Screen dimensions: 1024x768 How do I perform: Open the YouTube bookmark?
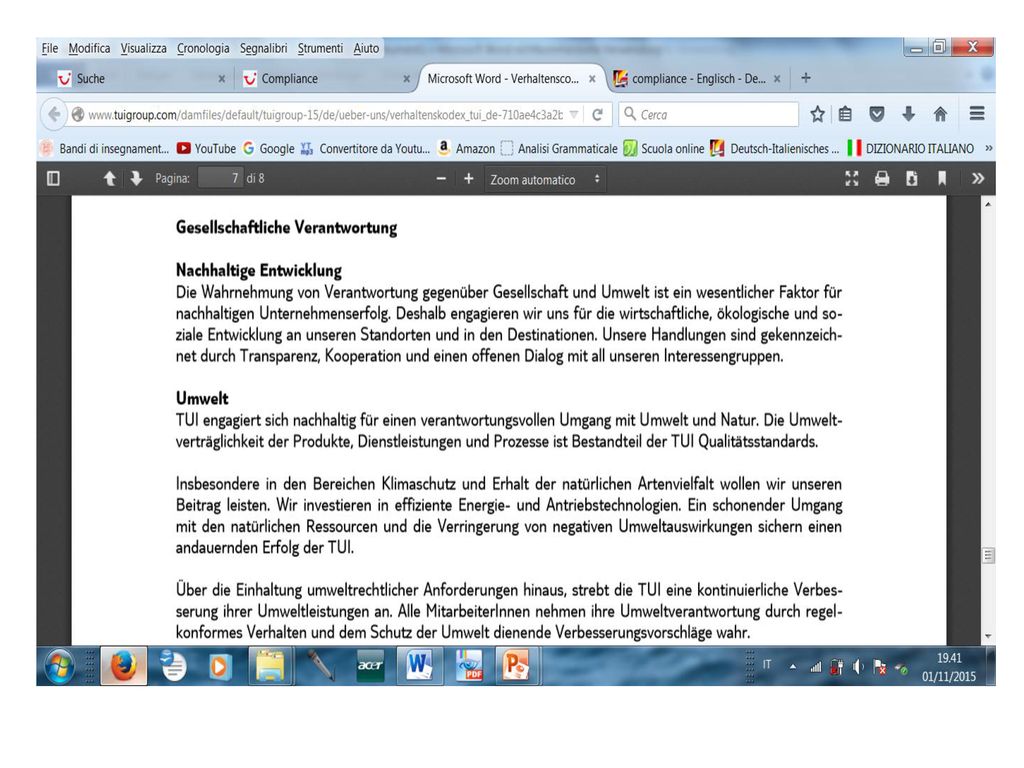[x=206, y=149]
